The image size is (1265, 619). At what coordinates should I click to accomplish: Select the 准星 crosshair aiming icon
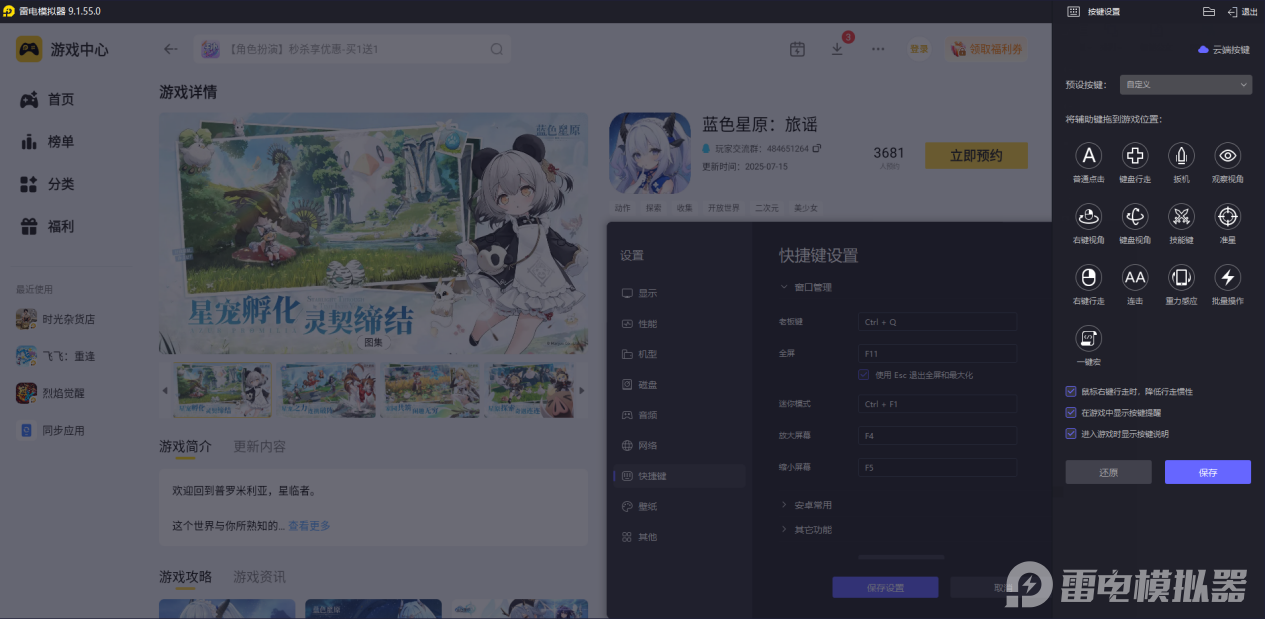click(1227, 218)
